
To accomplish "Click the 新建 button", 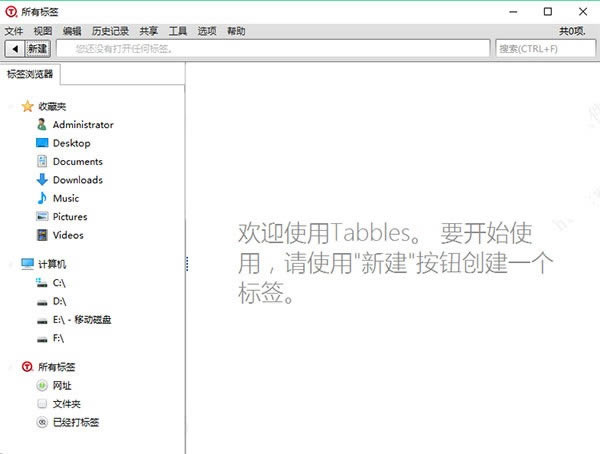I will tap(38, 48).
